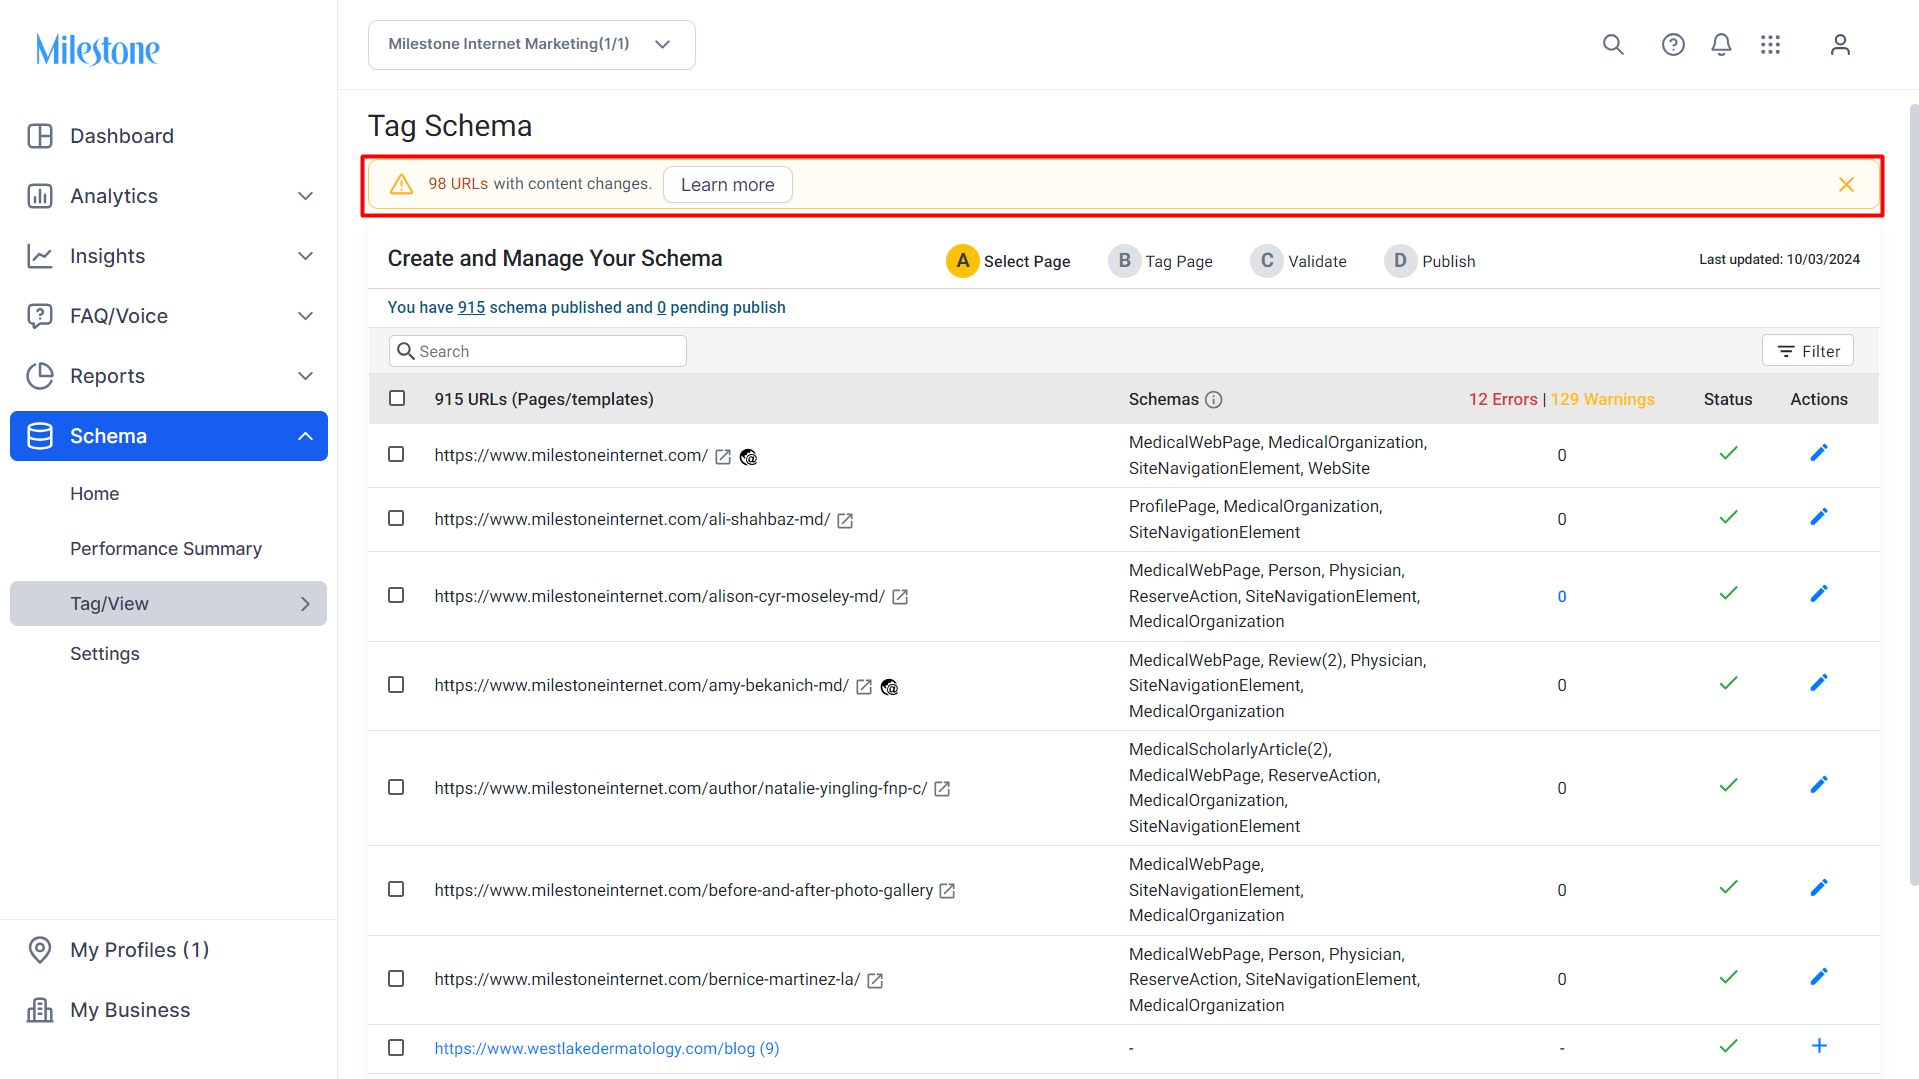Viewport: 1919px width, 1079px height.
Task: Open the westlakedermatology.com/blog (9) link
Action: click(606, 1048)
